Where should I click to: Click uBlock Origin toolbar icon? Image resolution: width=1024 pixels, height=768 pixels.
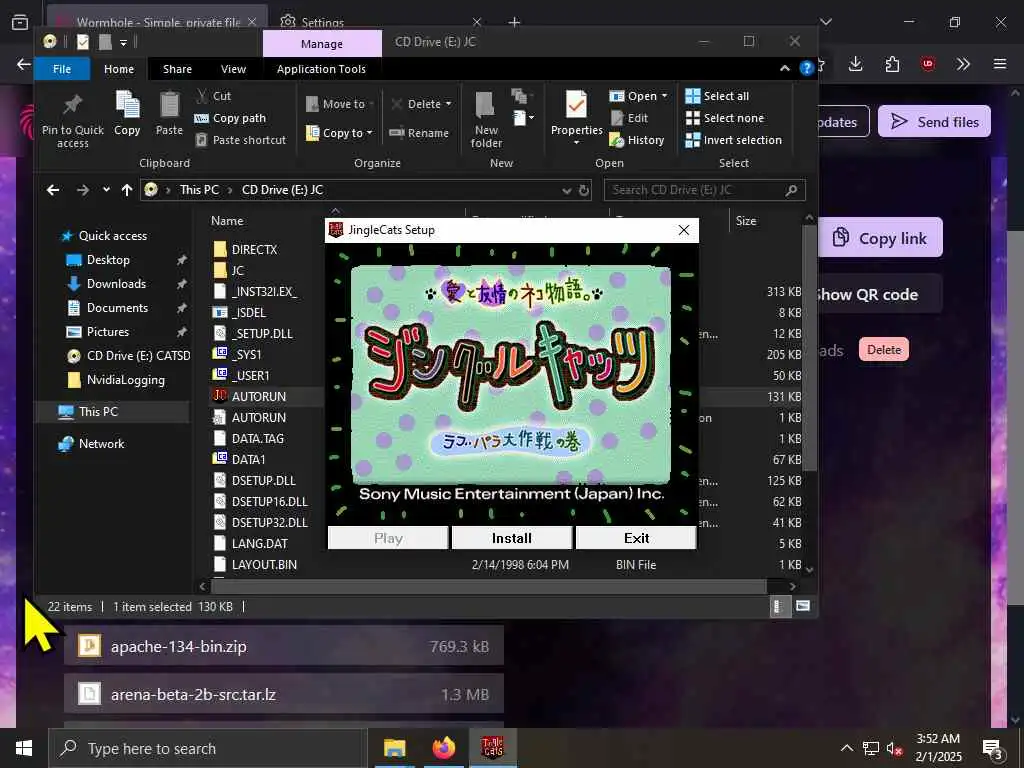click(927, 64)
